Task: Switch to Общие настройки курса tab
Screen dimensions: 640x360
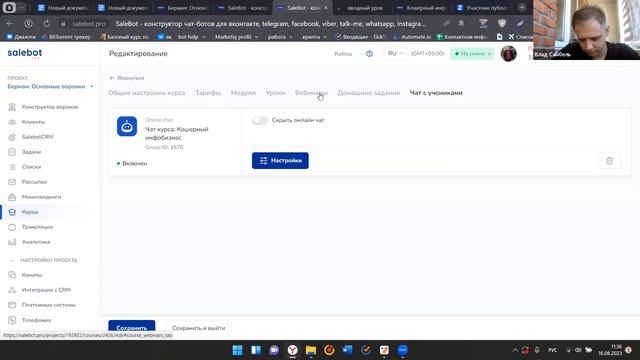Action: (147, 93)
